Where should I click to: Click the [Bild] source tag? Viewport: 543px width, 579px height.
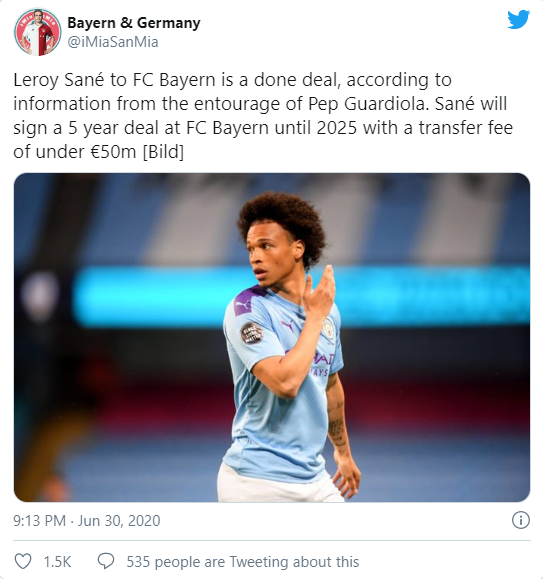click(x=163, y=152)
